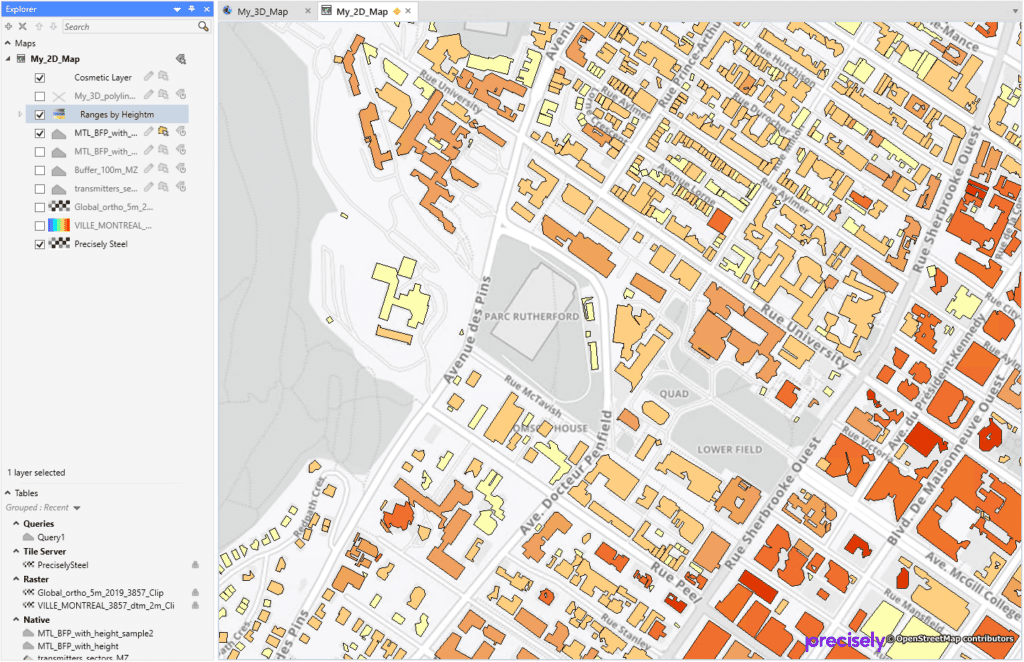1024x662 pixels.
Task: Enable the Buffer_100m_MZ layer checkbox
Action: tap(40, 169)
